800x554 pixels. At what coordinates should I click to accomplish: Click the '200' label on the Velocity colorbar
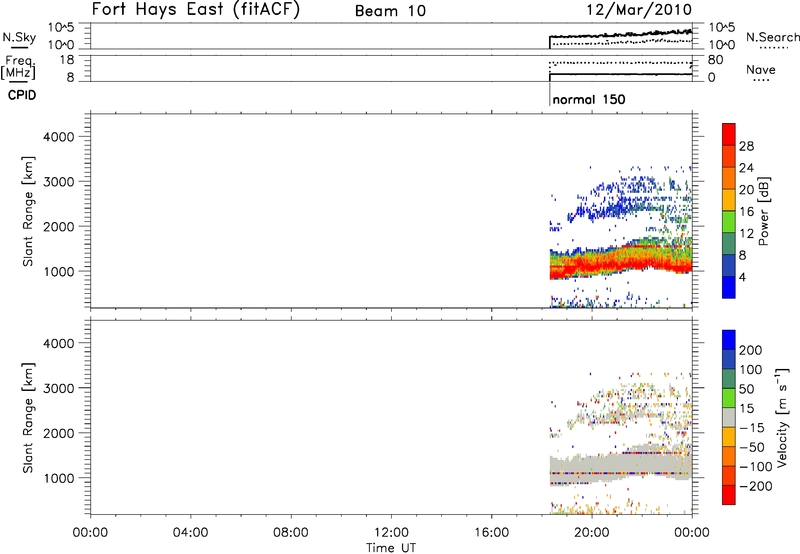pos(751,350)
